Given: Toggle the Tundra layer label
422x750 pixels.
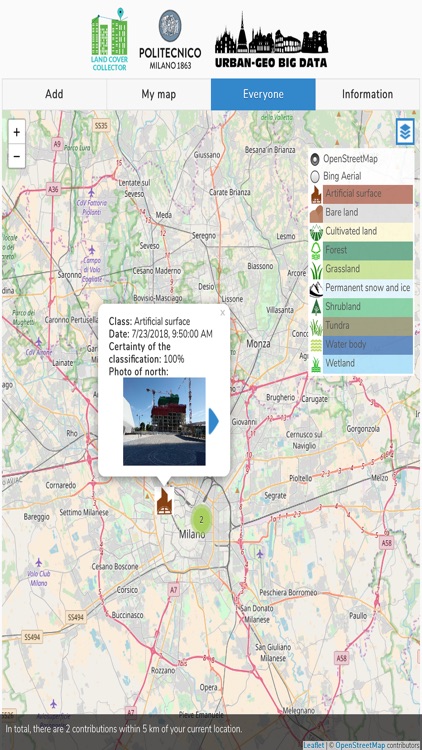Looking at the screenshot, I should point(337,325).
